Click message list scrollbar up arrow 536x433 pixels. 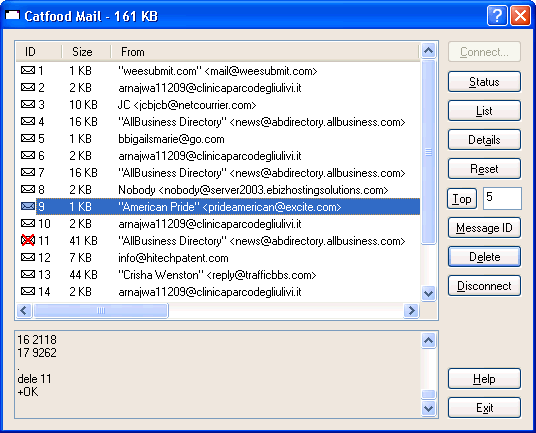point(428,51)
